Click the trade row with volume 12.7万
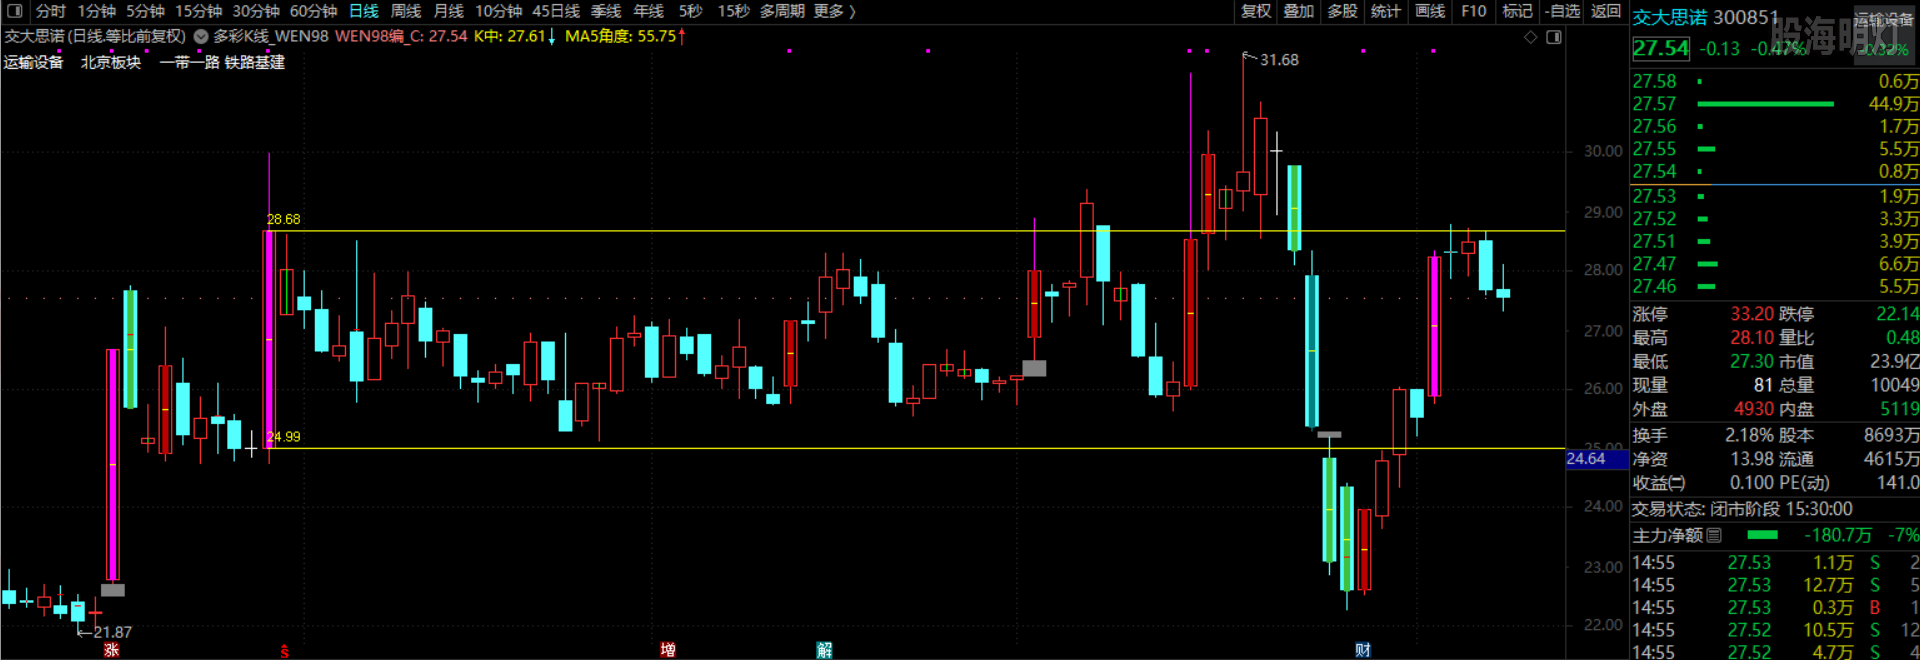The height and width of the screenshot is (660, 1920). [1776, 585]
